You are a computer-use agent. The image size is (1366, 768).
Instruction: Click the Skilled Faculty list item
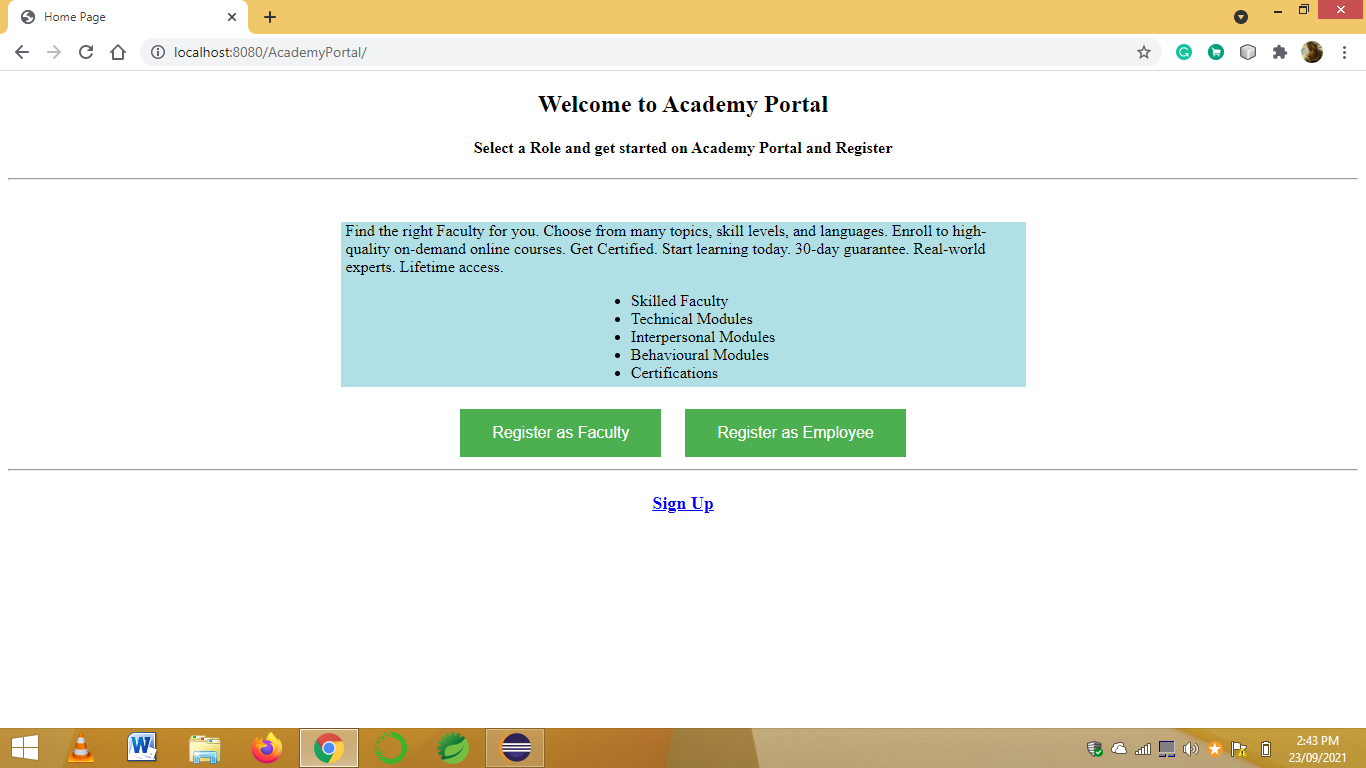coord(679,301)
